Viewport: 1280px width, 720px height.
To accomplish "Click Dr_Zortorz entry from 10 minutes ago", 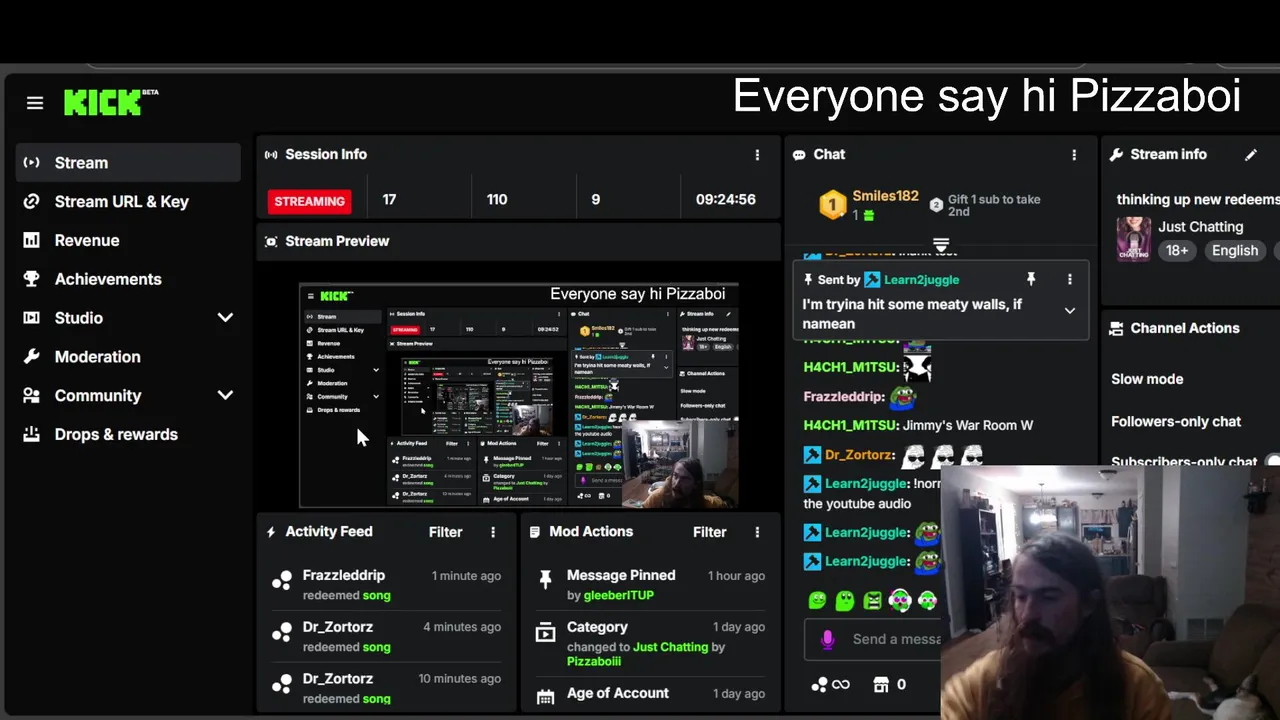I will coord(386,688).
